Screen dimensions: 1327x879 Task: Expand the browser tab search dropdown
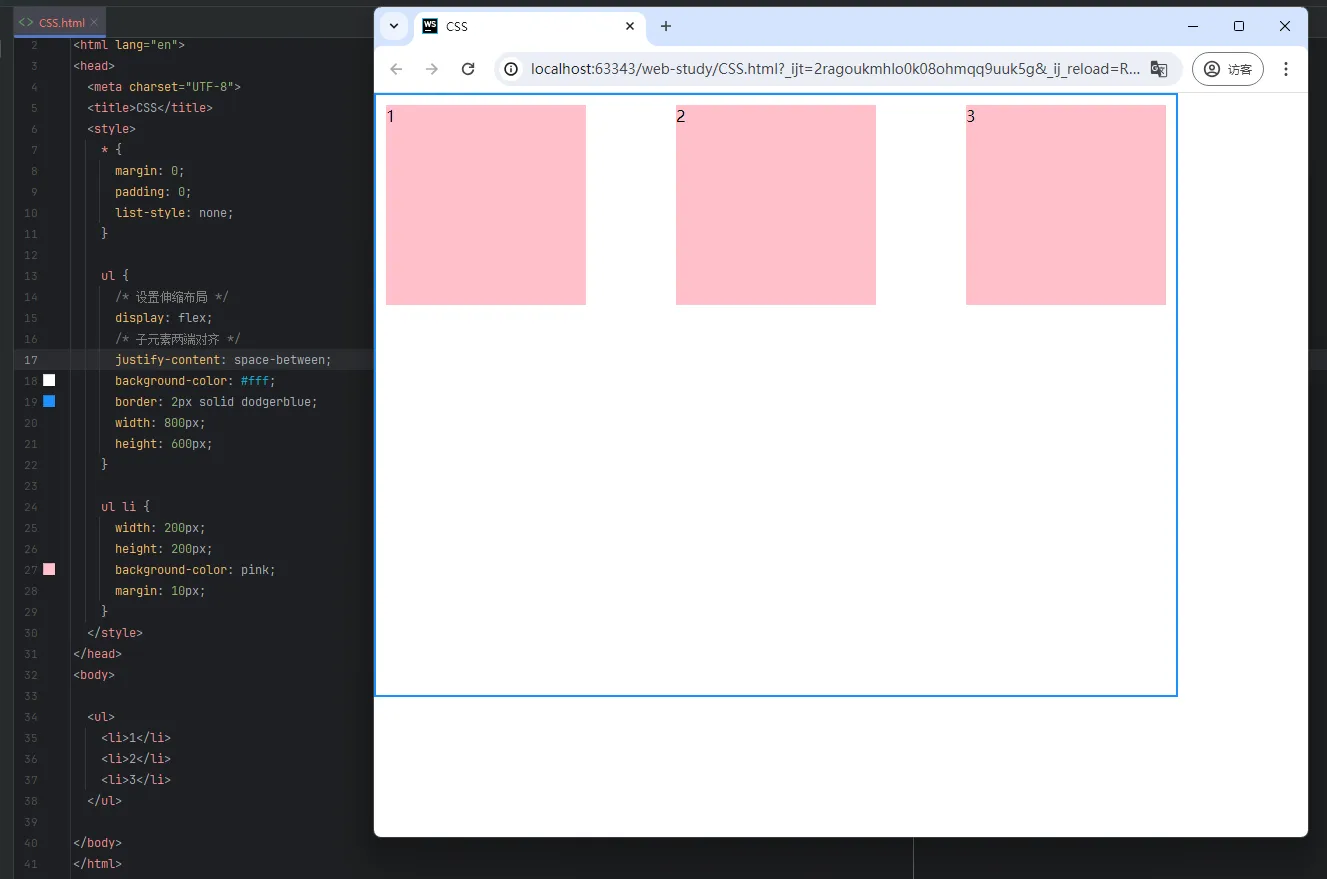click(x=394, y=26)
